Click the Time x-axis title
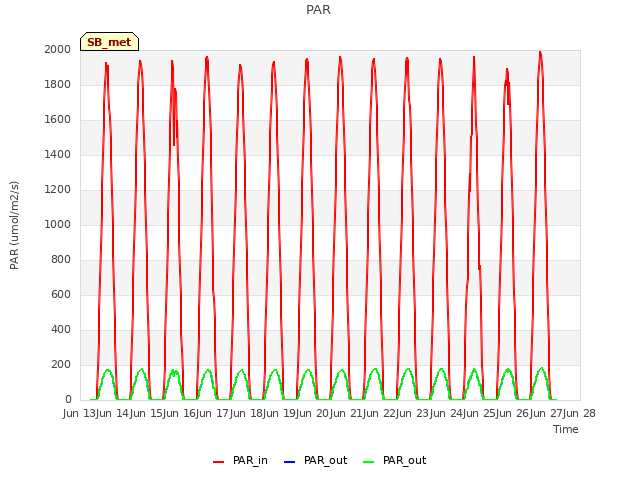The image size is (640, 480). [x=566, y=429]
